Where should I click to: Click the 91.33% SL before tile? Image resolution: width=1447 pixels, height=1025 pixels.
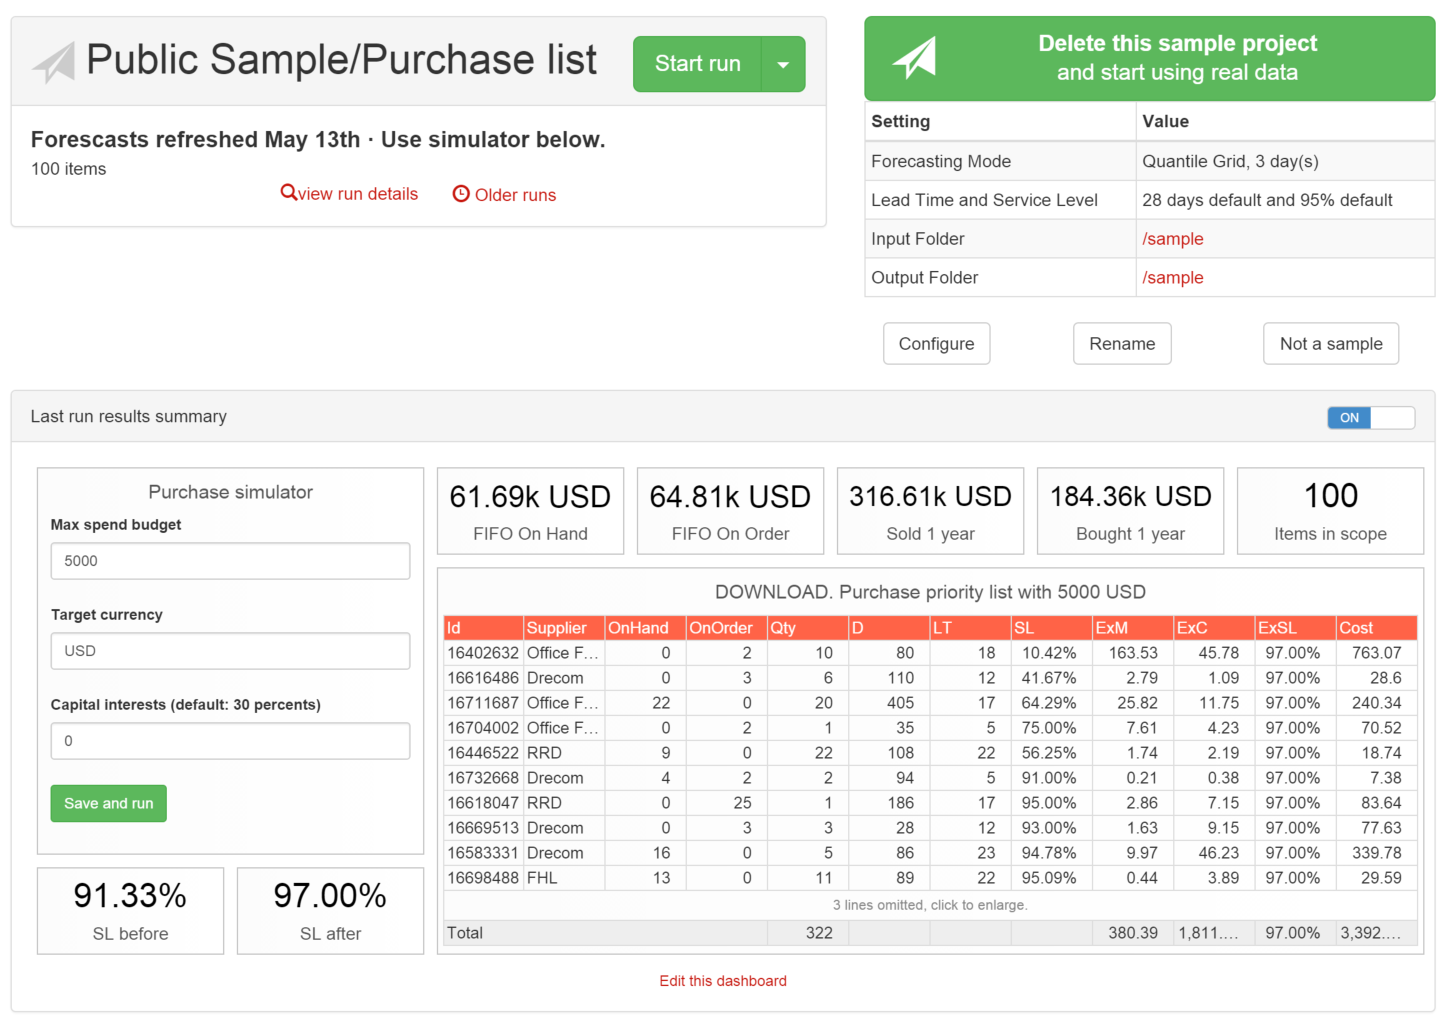coord(130,911)
